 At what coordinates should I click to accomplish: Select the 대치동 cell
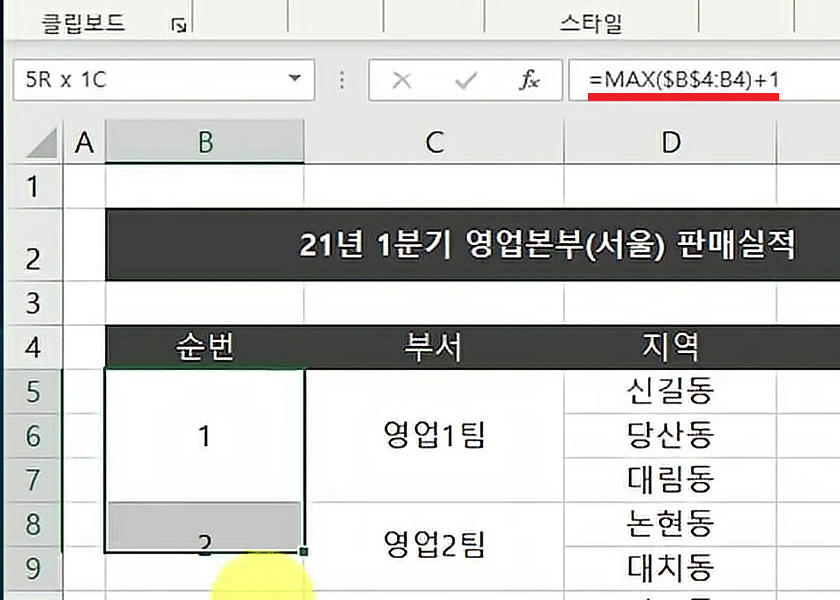pos(670,568)
